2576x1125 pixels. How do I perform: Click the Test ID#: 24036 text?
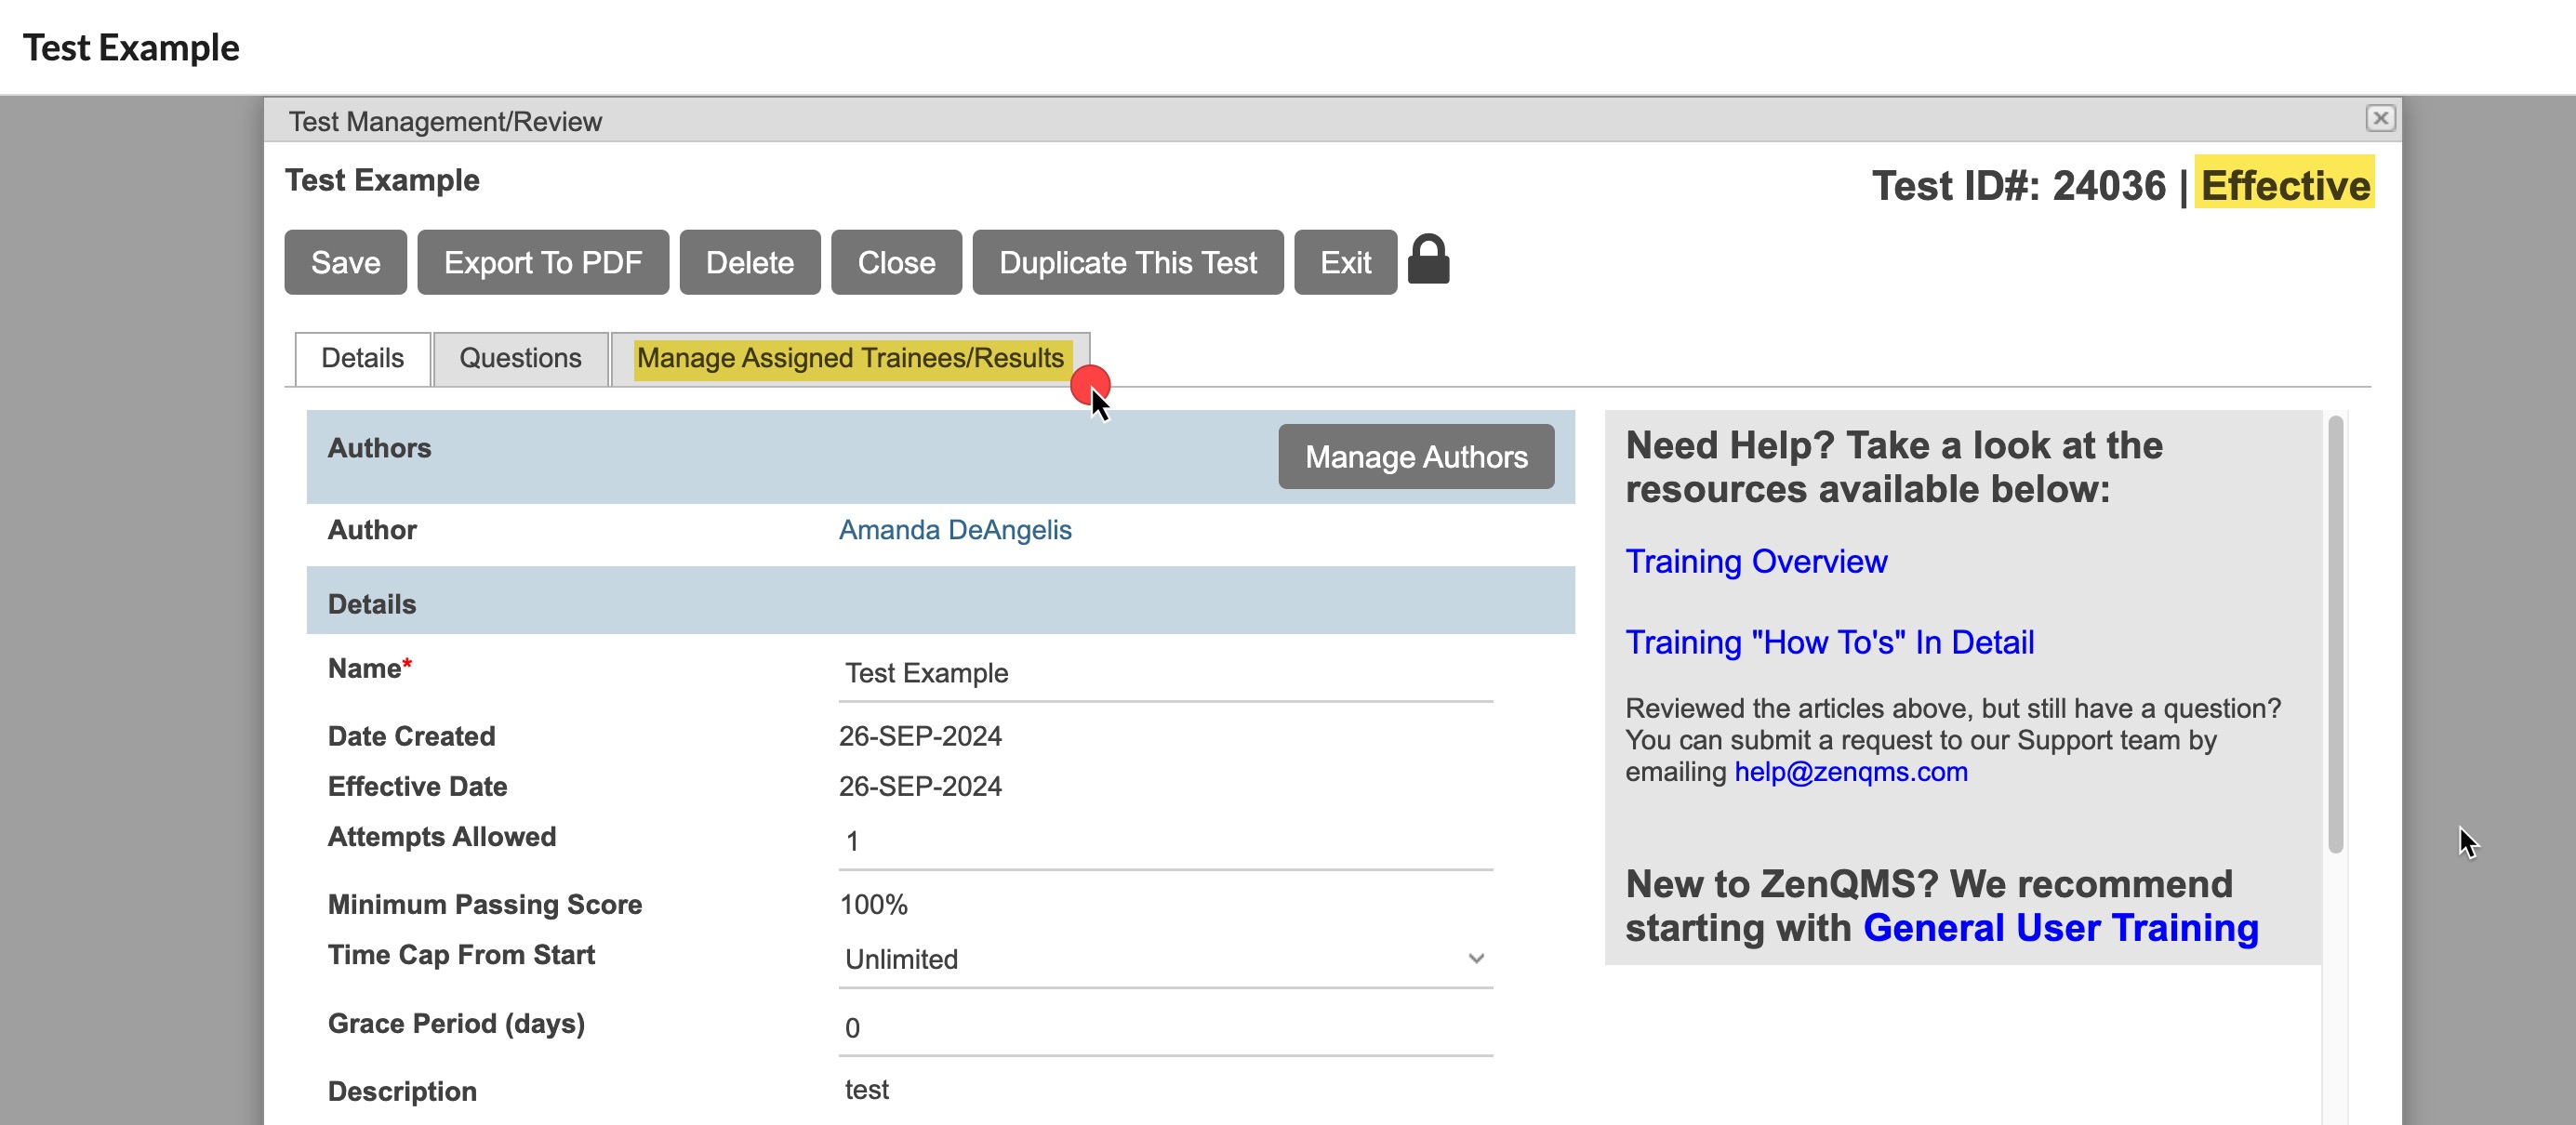point(2018,185)
